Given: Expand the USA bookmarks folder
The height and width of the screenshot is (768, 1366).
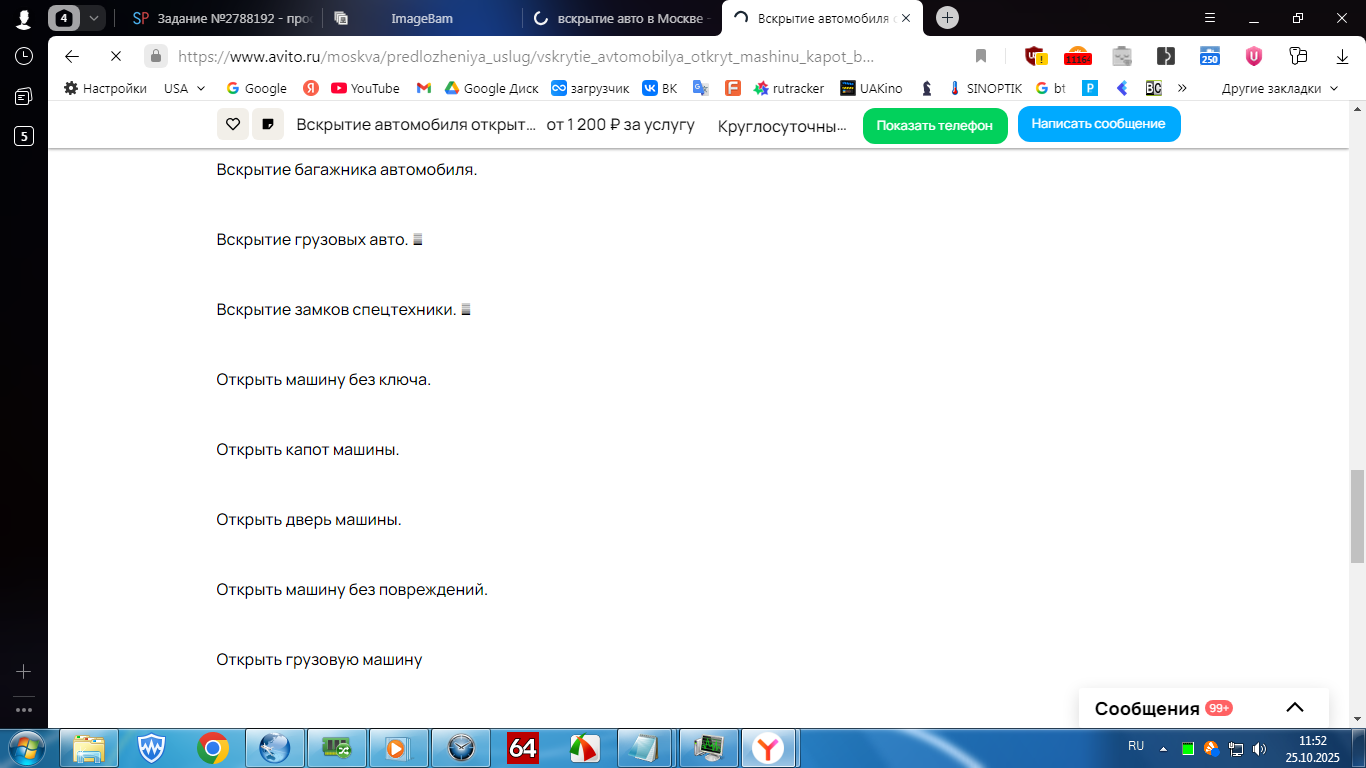Looking at the screenshot, I should [185, 88].
